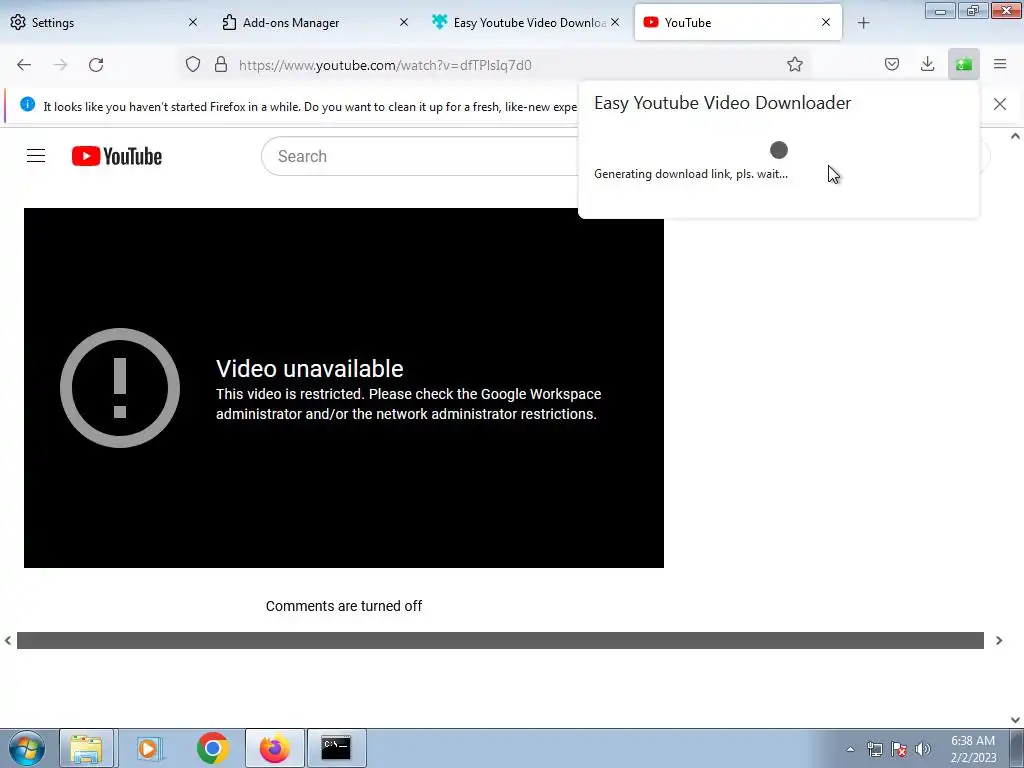
Task: Open the YouTube guide hamburger menu
Action: (36, 156)
